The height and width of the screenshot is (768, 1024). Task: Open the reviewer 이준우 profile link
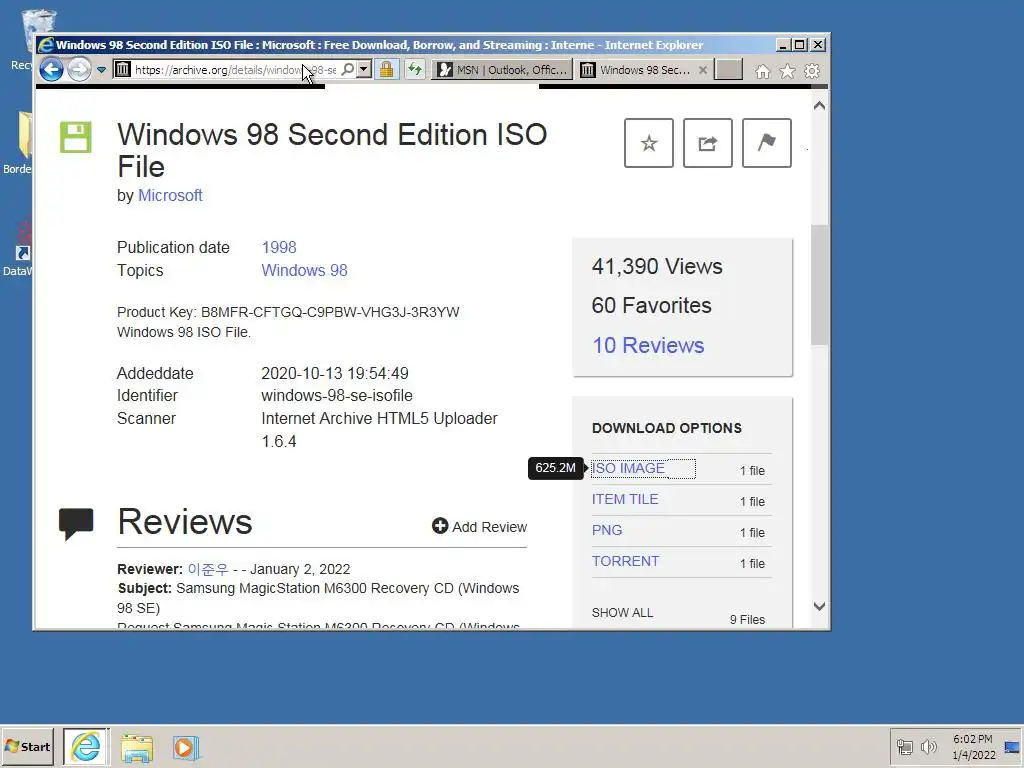coord(208,569)
